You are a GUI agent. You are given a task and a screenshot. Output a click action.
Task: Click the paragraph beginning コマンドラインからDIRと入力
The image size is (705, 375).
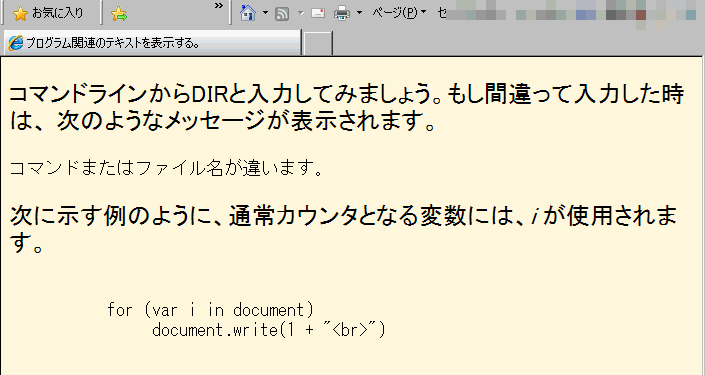pos(346,107)
